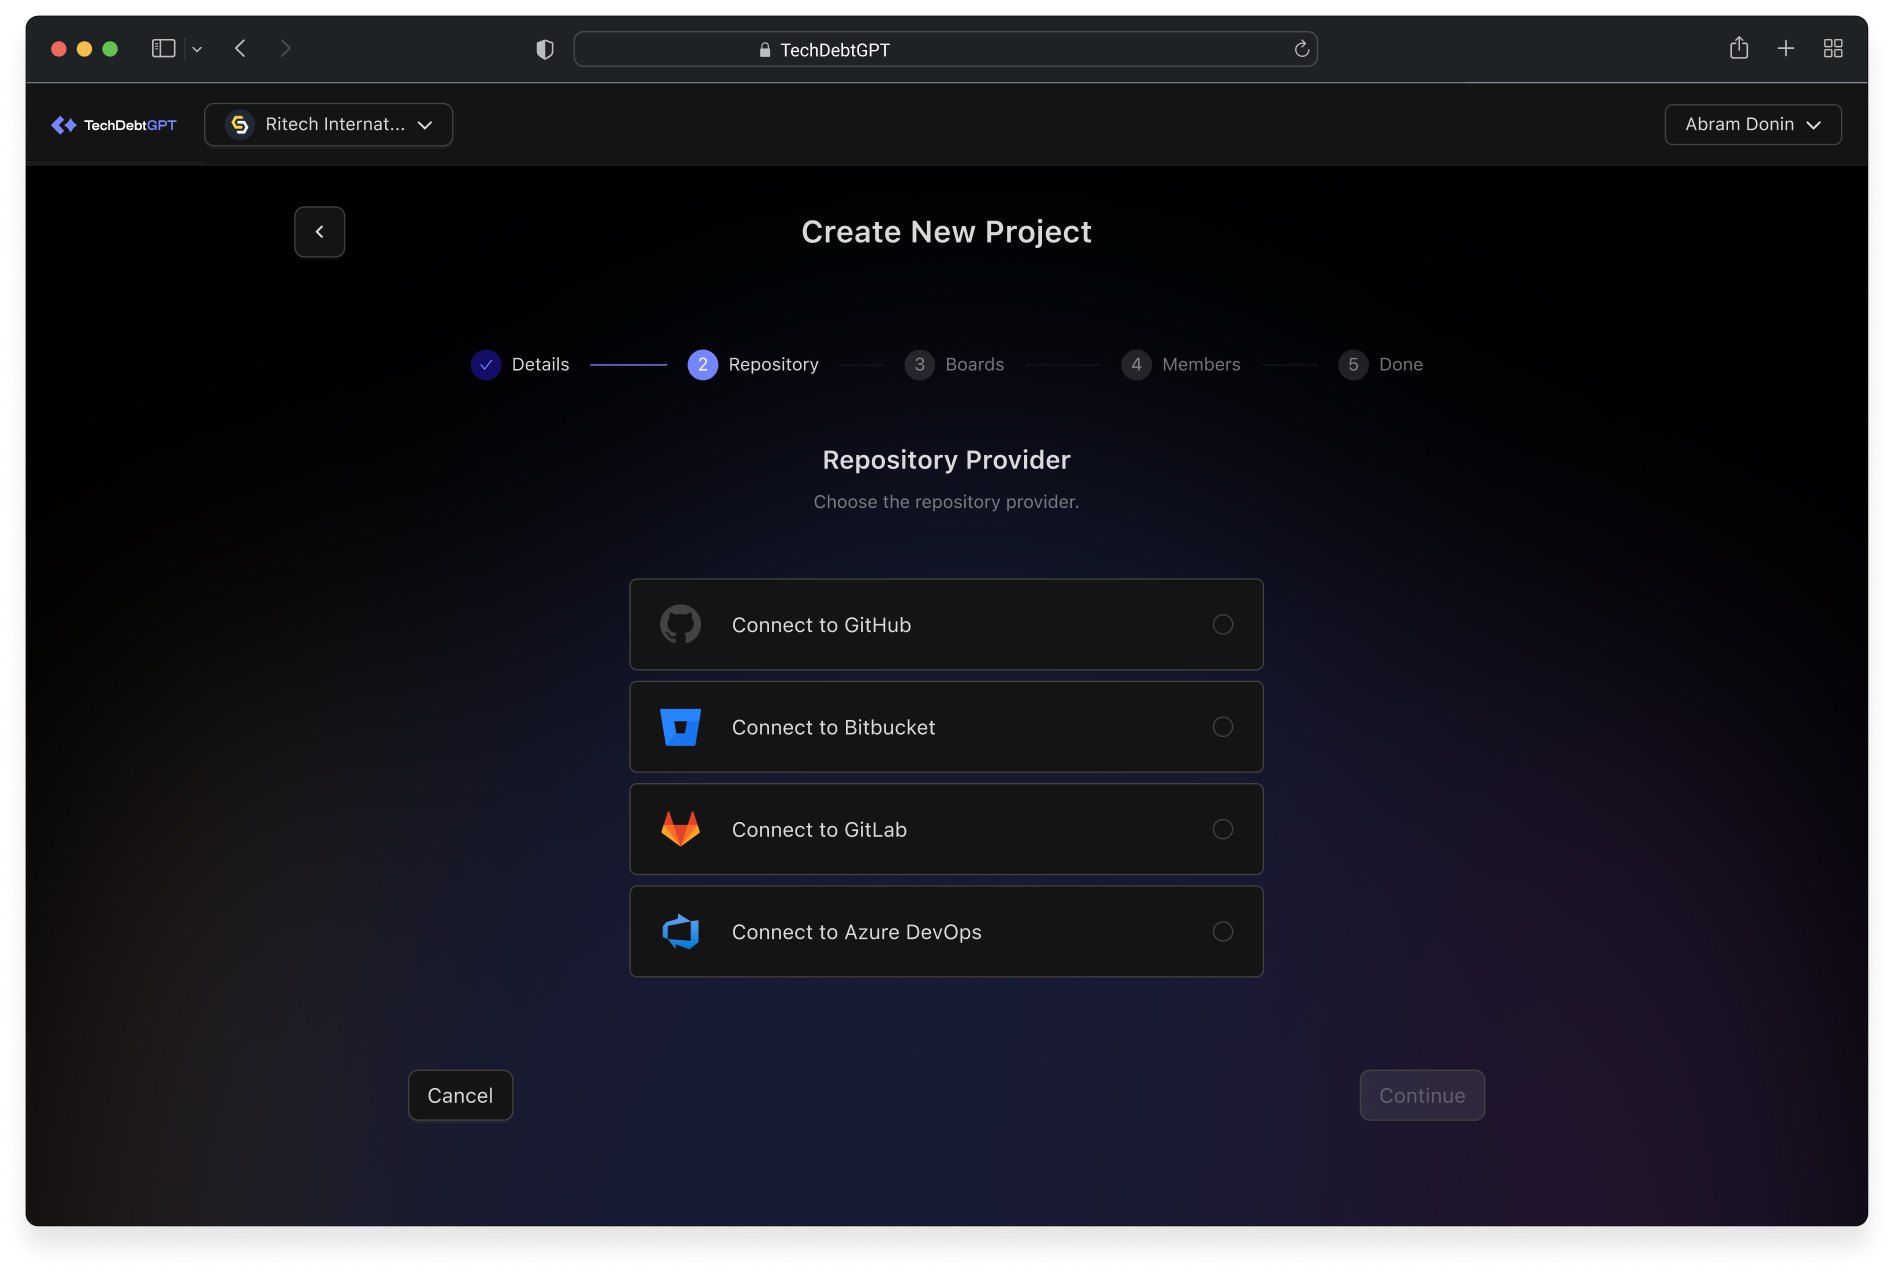Open the Abram Donin user menu
Screen dimensions: 1894x1273
tap(1752, 125)
